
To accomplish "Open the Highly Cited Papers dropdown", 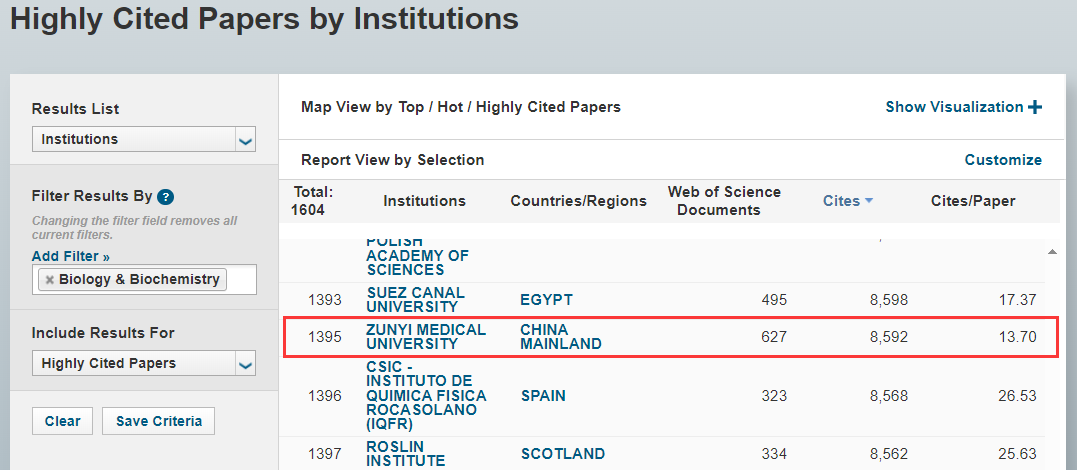I will pos(144,363).
